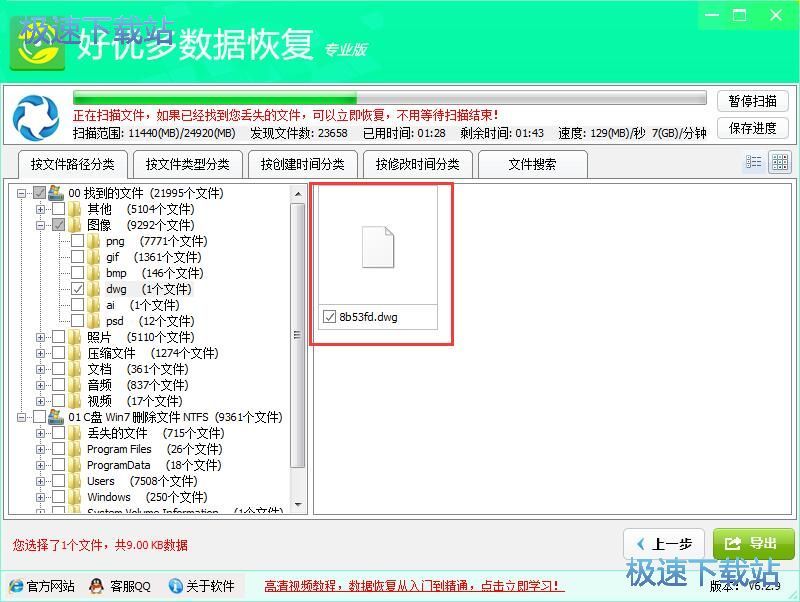Click the 音频 folder icon

[x=74, y=385]
